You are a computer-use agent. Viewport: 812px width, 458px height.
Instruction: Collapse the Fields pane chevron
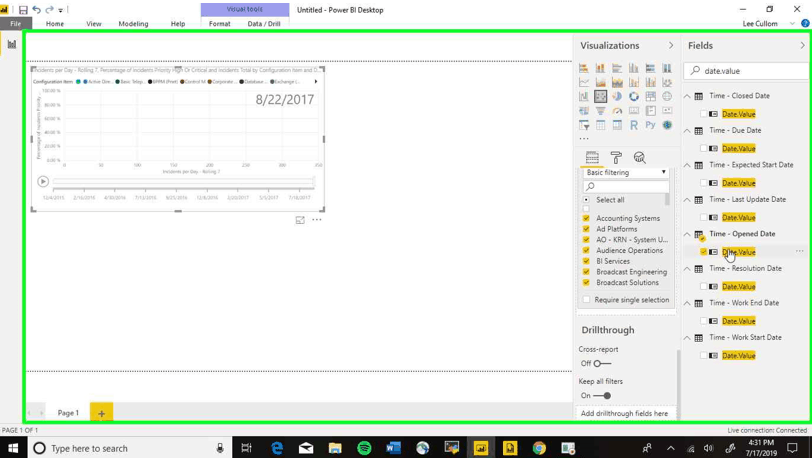coord(803,46)
